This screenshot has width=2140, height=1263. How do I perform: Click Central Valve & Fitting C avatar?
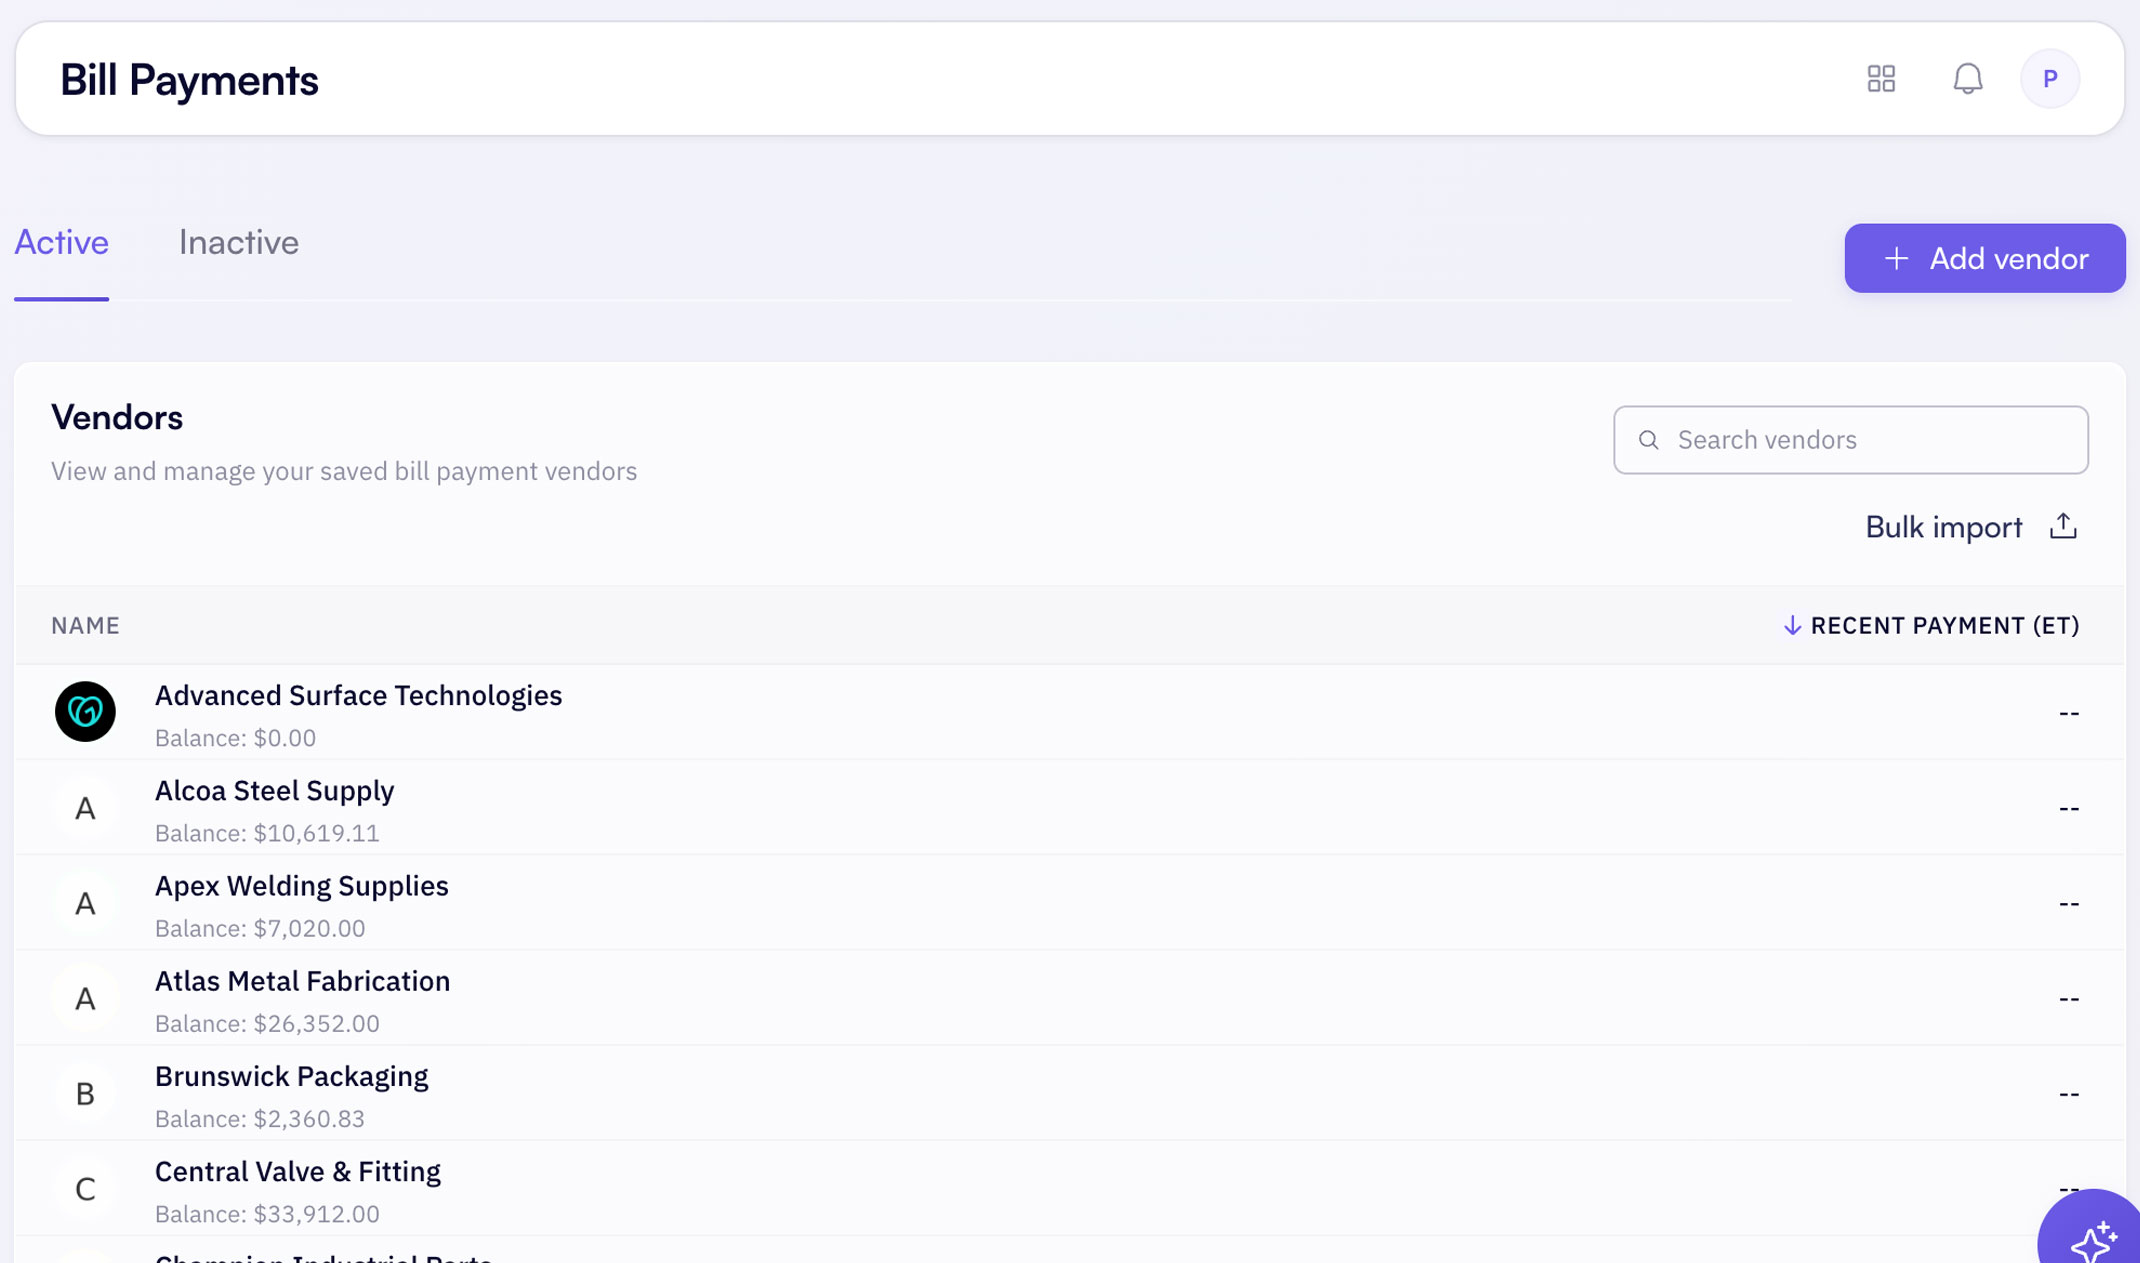pos(85,1188)
